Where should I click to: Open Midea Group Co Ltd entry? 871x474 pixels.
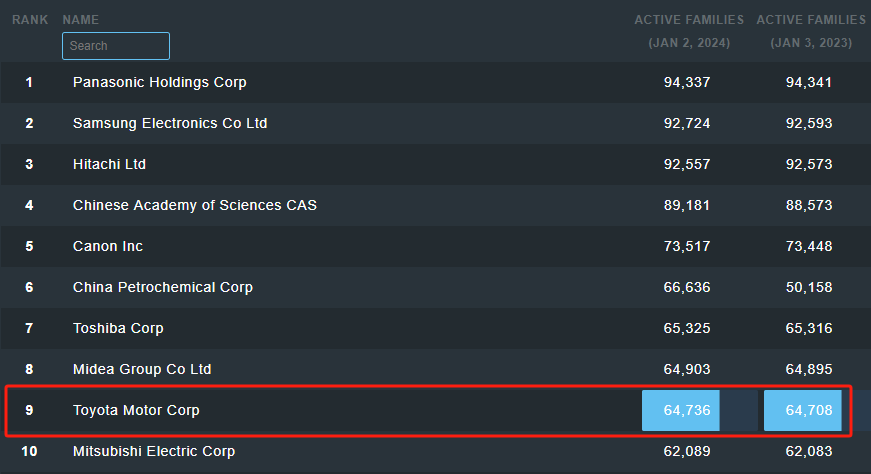pos(142,369)
